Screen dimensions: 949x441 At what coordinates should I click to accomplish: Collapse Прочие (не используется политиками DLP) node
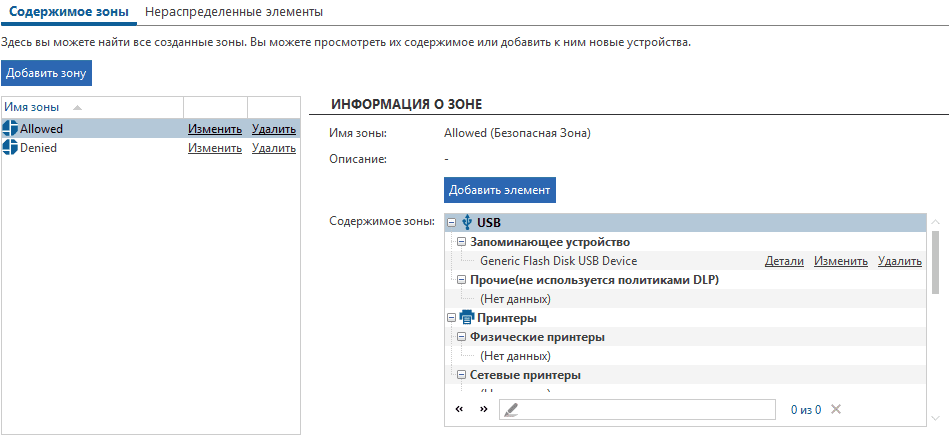click(461, 280)
